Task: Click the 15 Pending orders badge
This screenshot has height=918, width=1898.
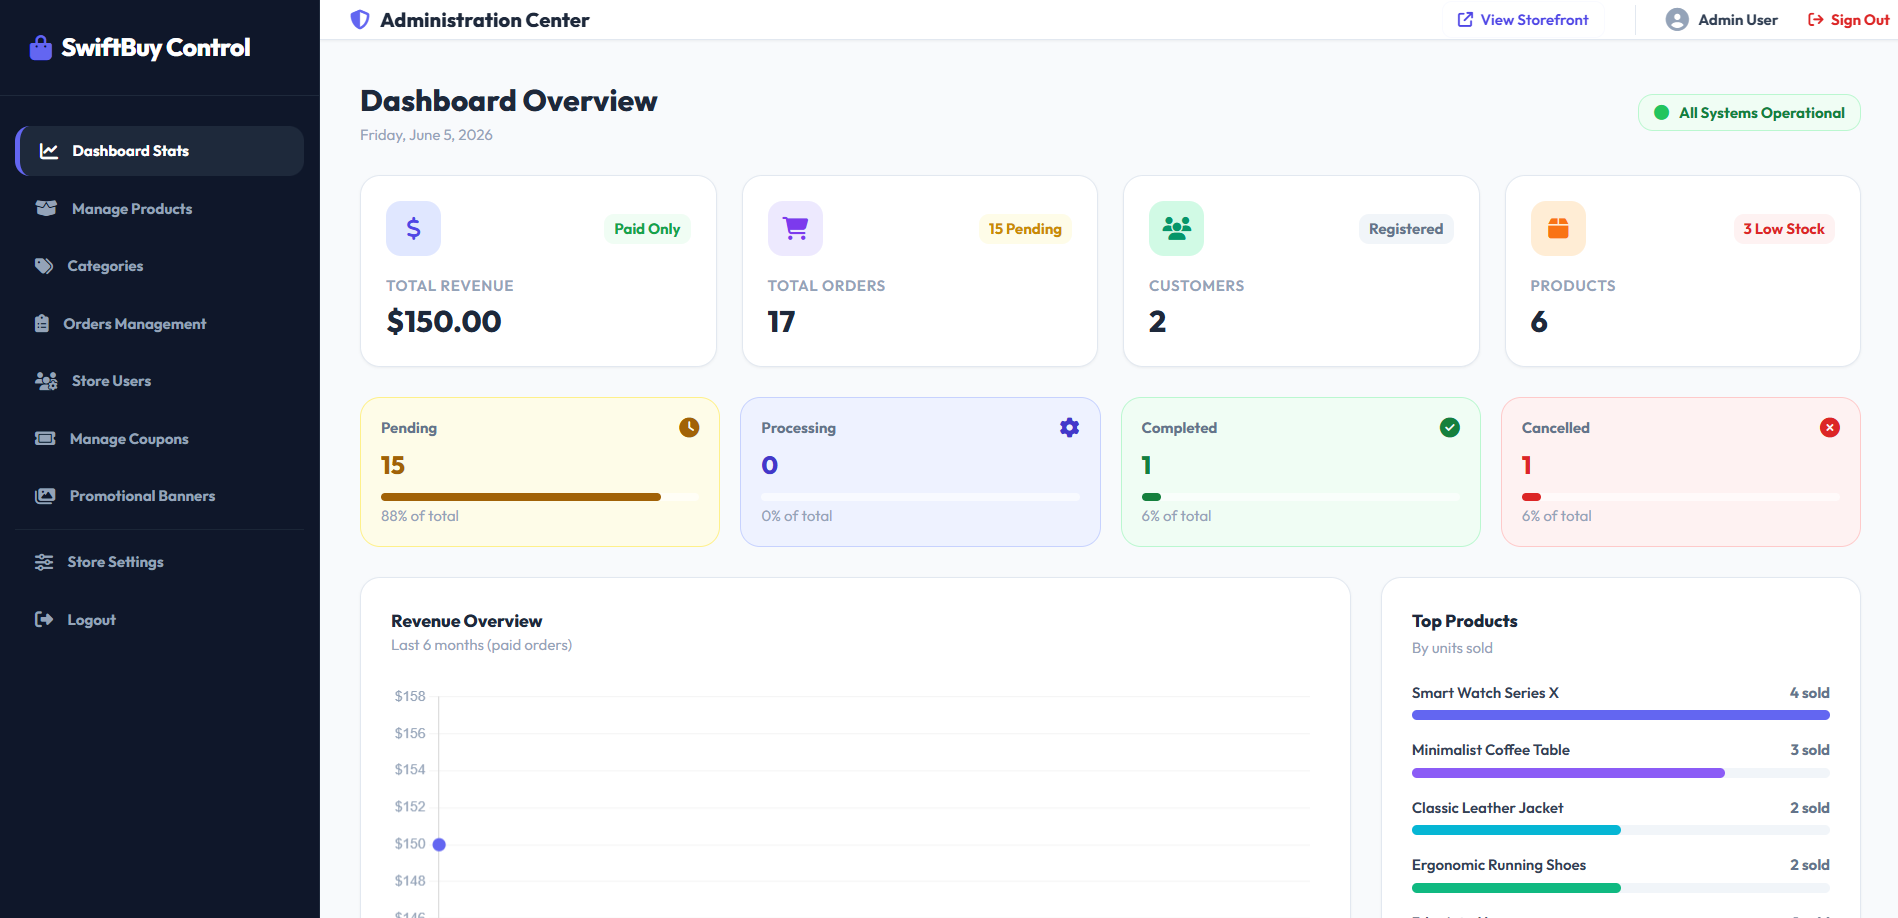Action: [x=1025, y=229]
